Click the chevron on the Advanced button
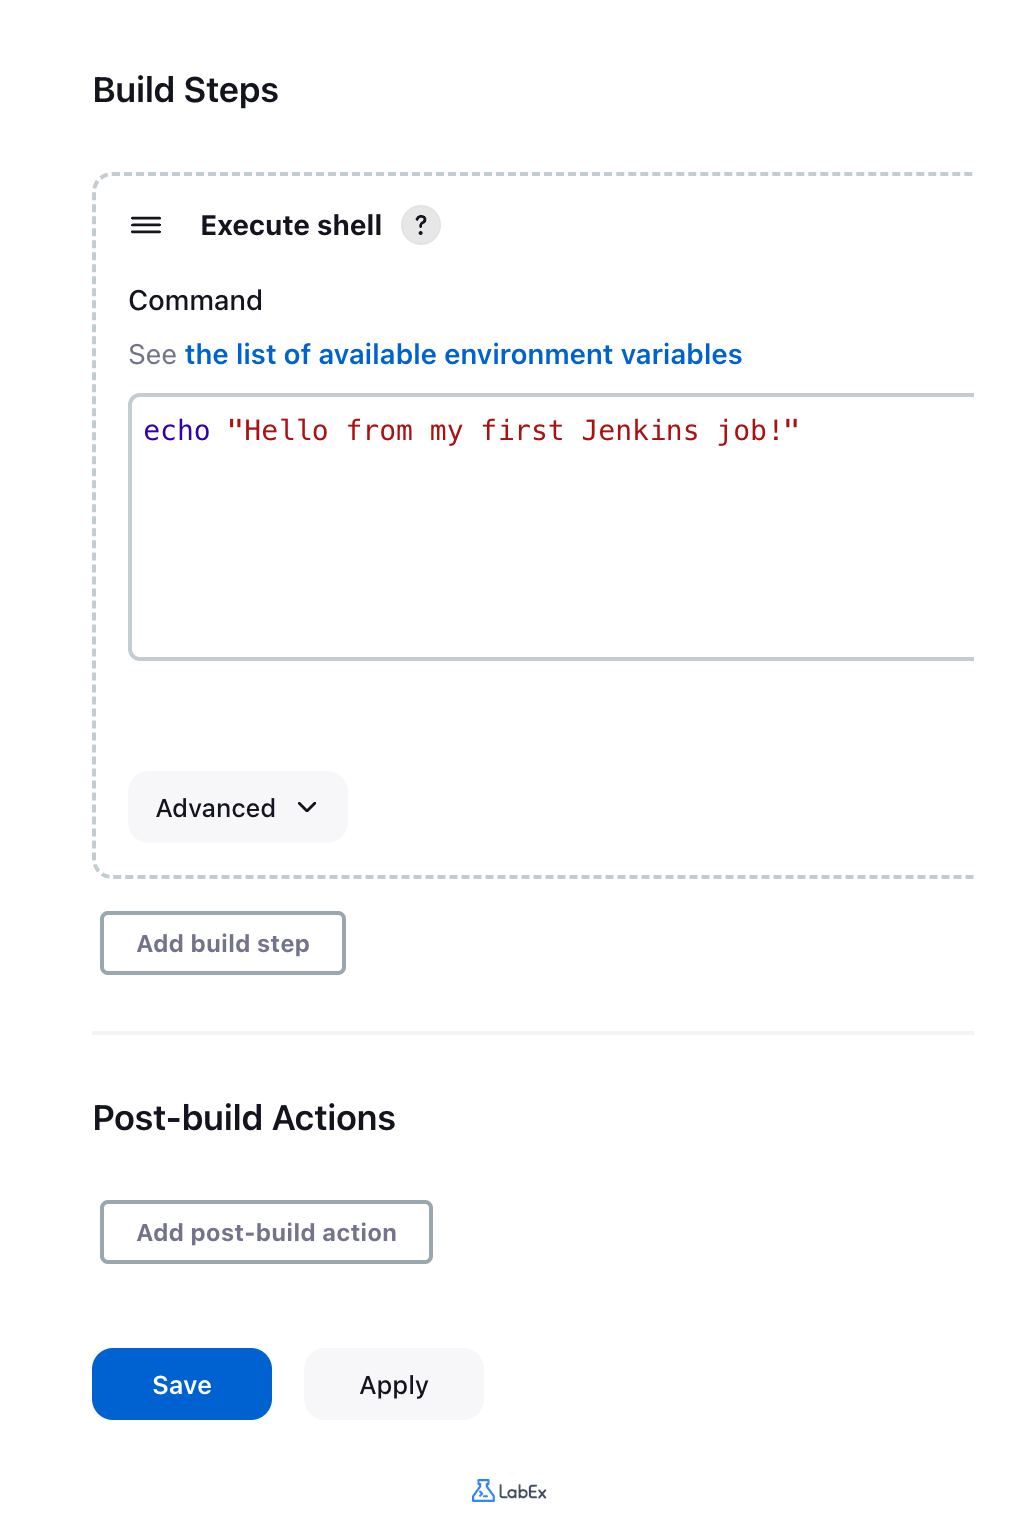This screenshot has width=1020, height=1514. pos(307,807)
